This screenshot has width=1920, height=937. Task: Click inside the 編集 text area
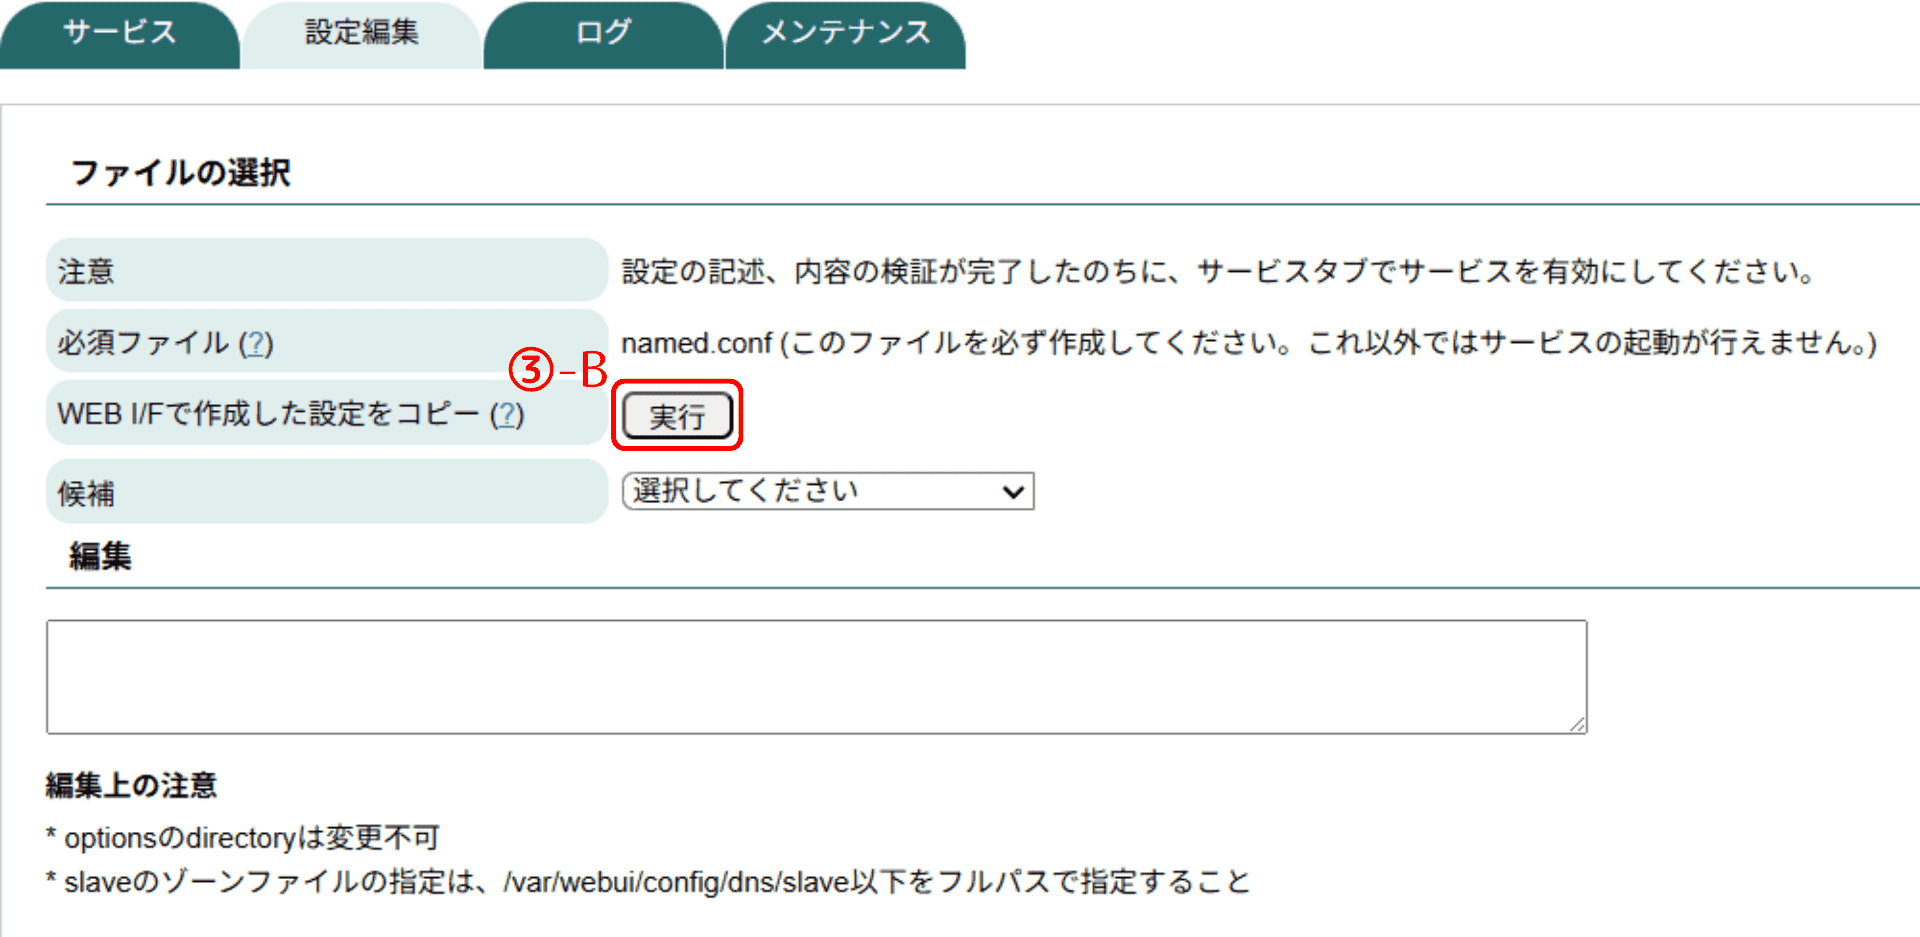[x=815, y=676]
